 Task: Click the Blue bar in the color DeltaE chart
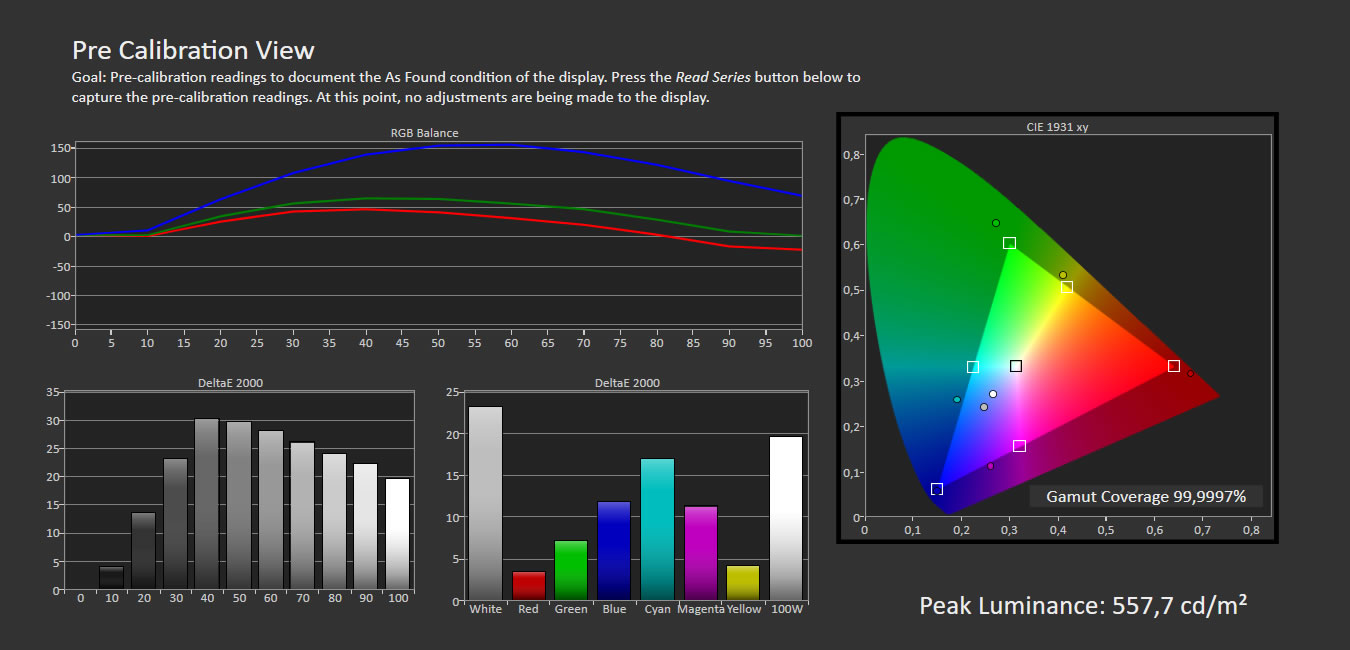pyautogui.click(x=614, y=551)
